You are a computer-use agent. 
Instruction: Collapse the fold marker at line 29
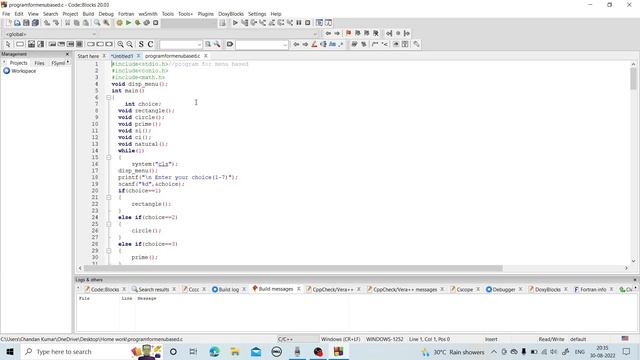[x=109, y=251]
